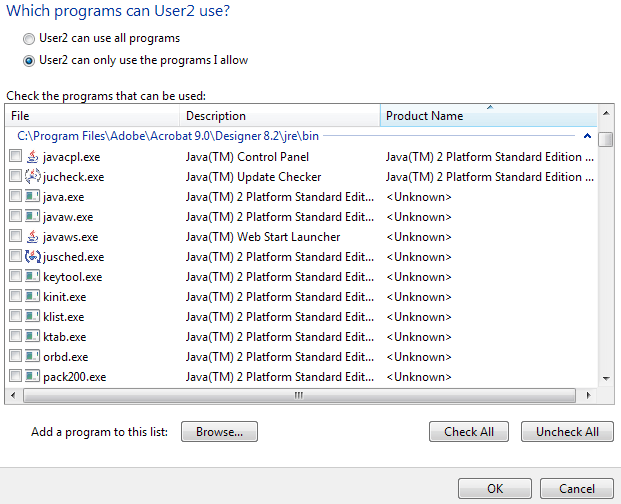621x504 pixels.
Task: Select the jusched.exe file name
Action: 74,257
